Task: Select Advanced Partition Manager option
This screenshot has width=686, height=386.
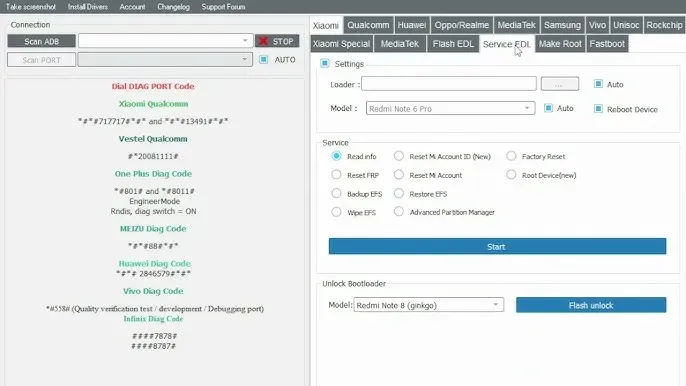Action: click(399, 211)
